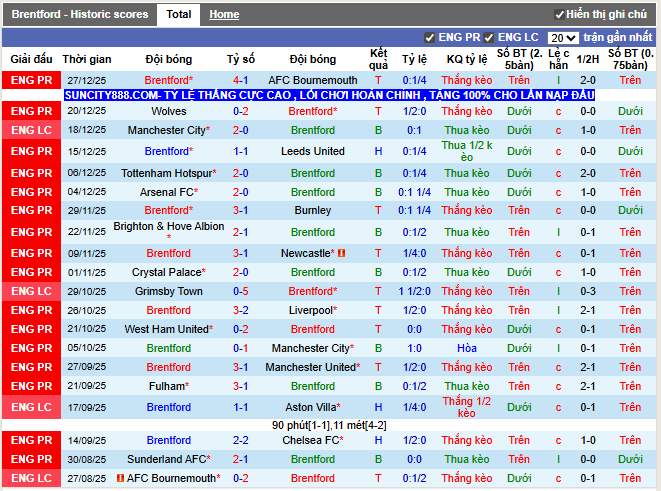Select Manchester United team name
Screen dimensions: 661x491
tap(313, 367)
